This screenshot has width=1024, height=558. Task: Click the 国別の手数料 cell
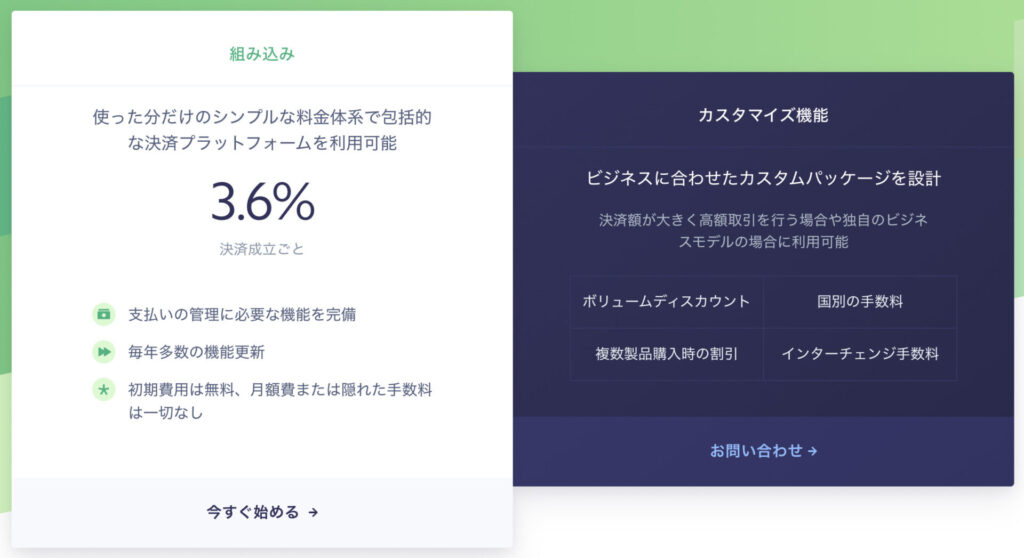pyautogui.click(x=860, y=301)
